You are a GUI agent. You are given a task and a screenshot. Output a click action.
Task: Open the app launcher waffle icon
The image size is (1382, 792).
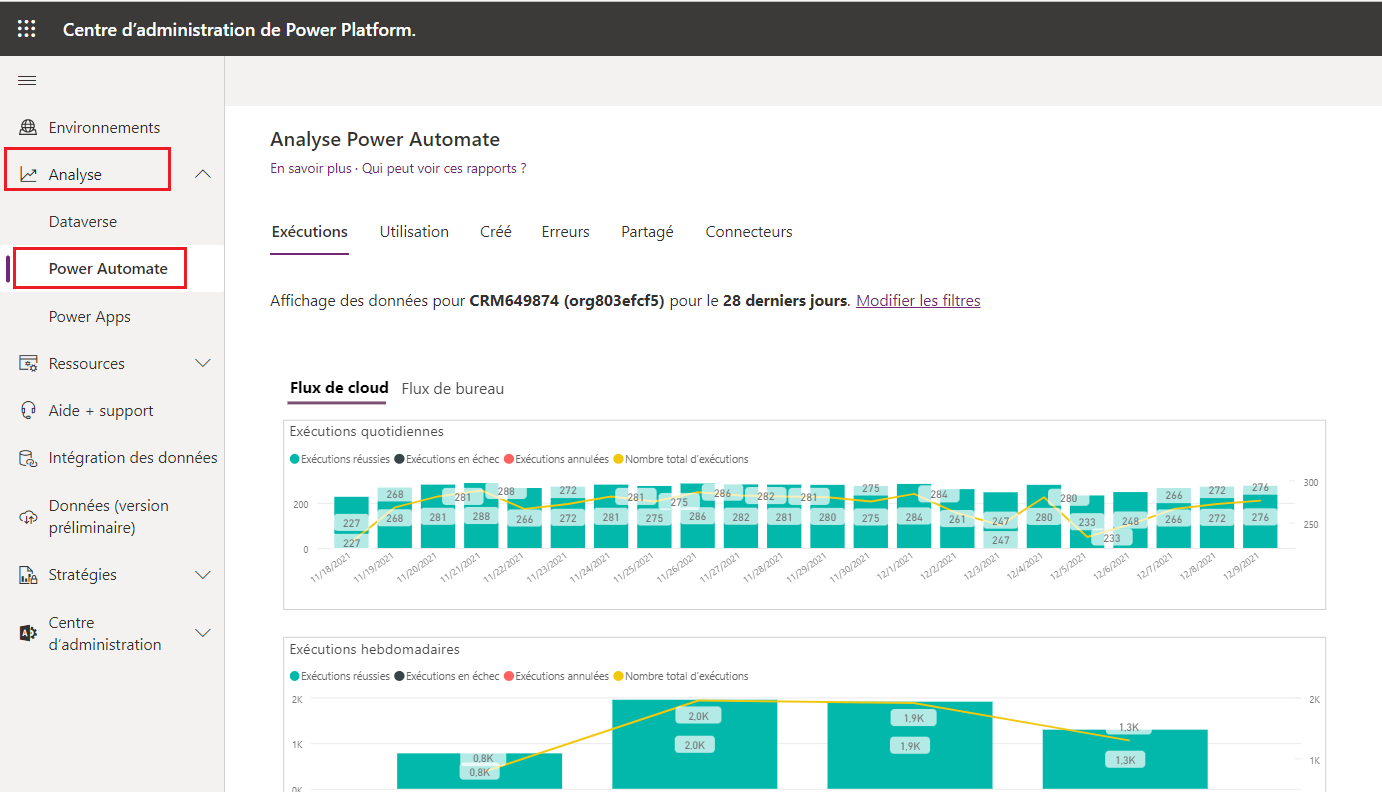(27, 29)
